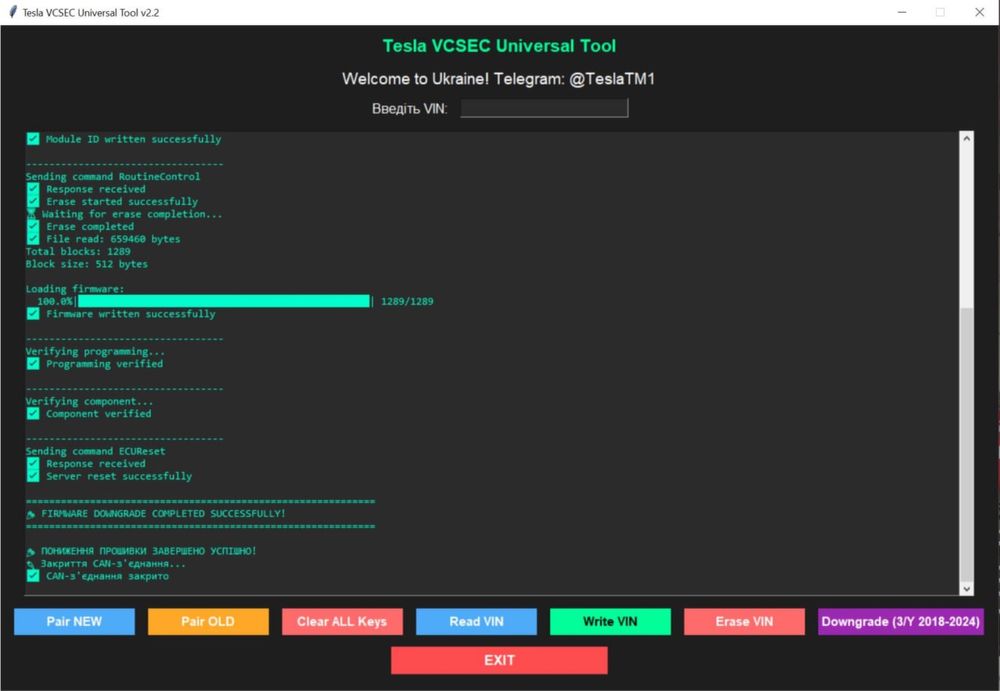
Task: Click the 'Total blocks: 1289' line
Action: click(78, 251)
